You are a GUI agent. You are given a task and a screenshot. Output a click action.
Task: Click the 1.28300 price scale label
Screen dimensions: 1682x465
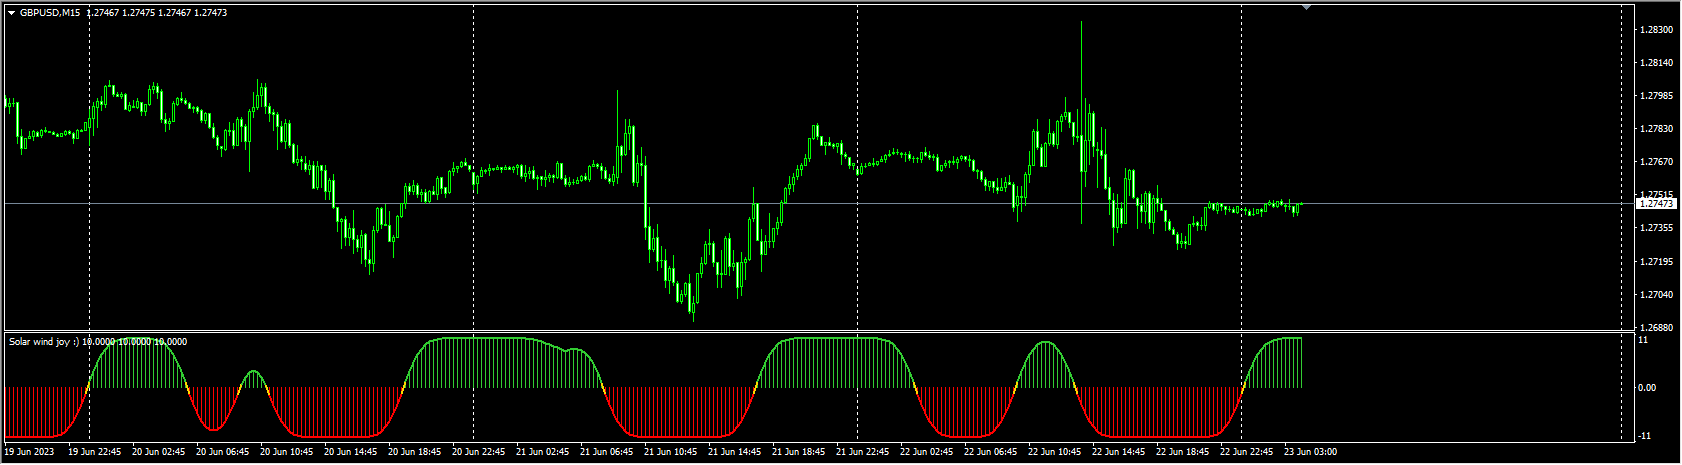(x=1655, y=30)
